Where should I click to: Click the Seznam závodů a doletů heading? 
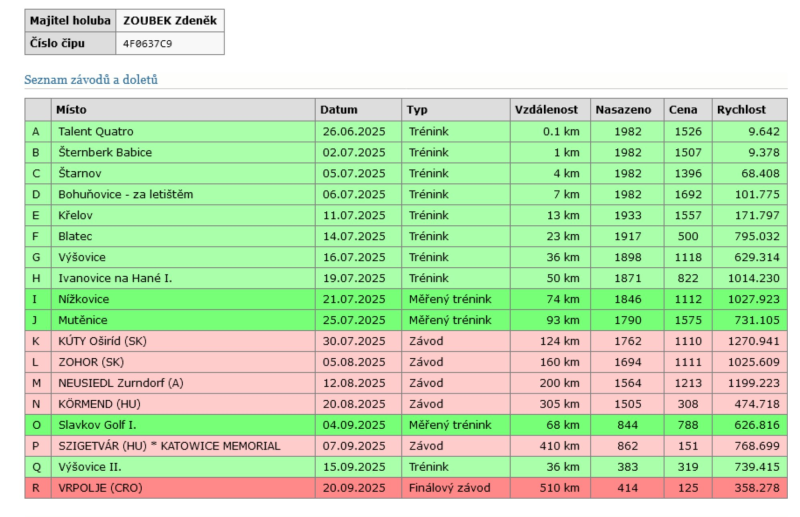pyautogui.click(x=91, y=79)
